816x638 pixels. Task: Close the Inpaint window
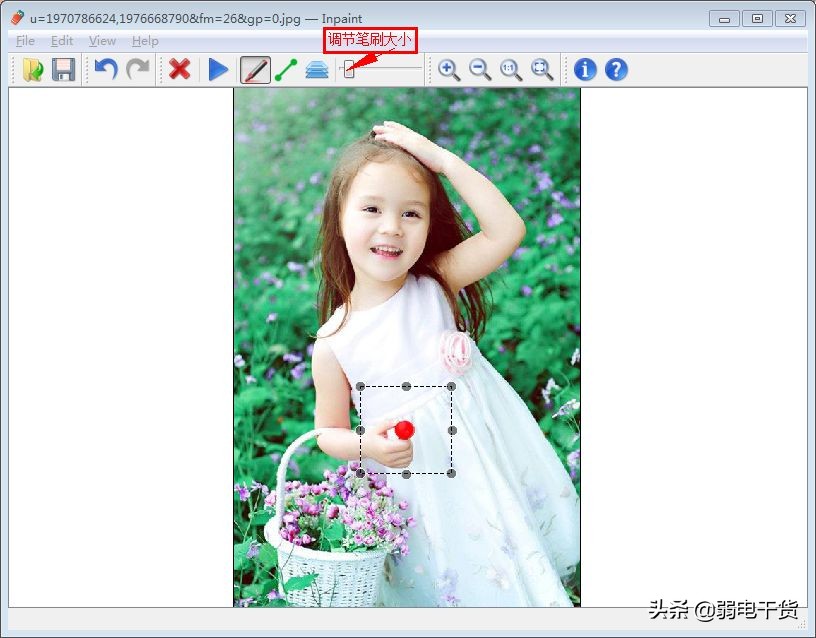(x=790, y=19)
